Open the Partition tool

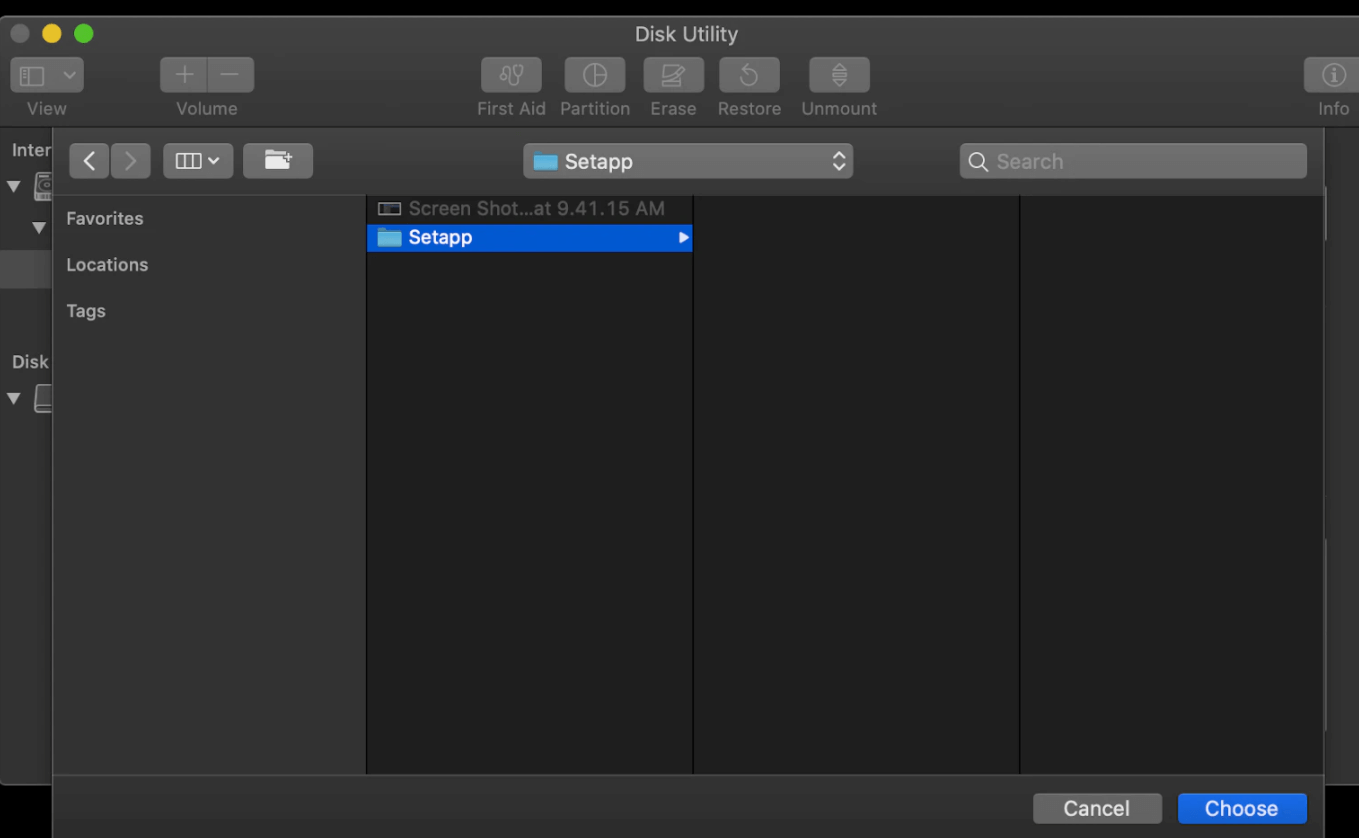coord(594,75)
